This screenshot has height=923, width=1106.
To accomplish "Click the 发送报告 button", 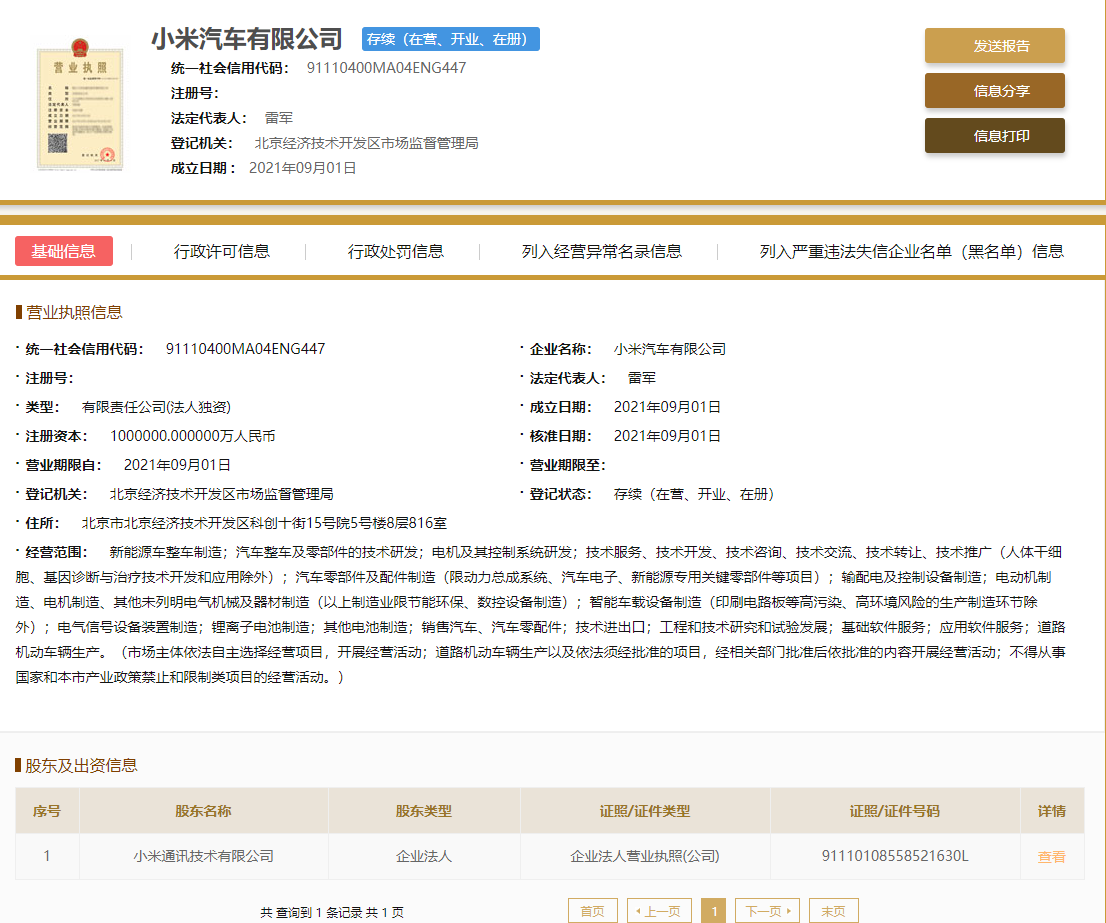I will (995, 46).
